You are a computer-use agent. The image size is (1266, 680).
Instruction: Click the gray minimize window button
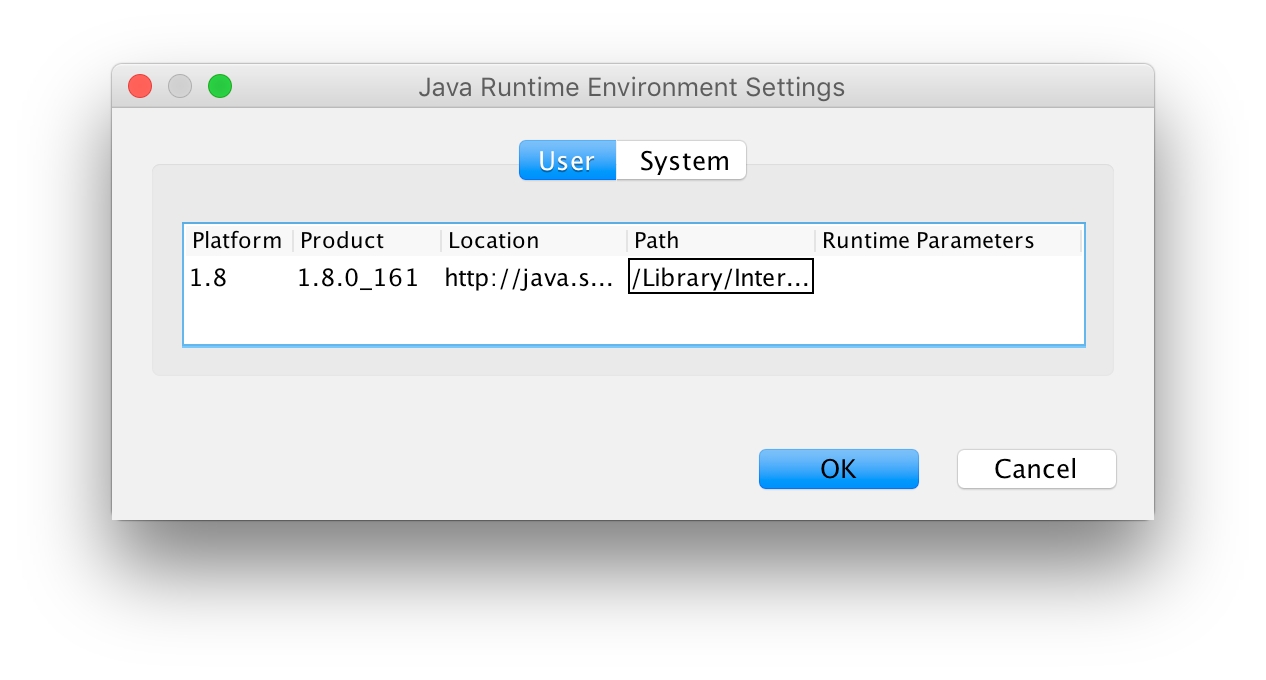(180, 86)
